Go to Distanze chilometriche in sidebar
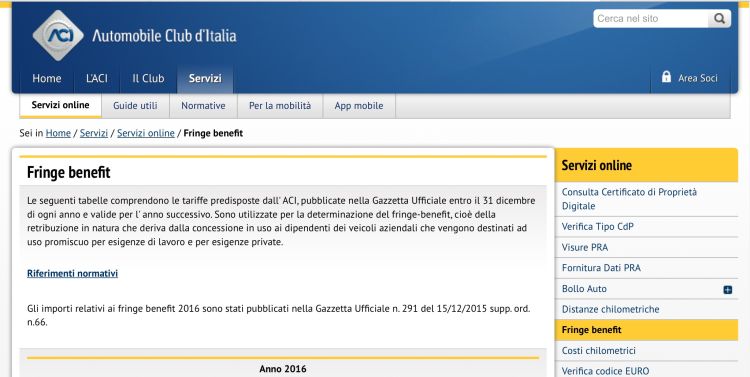This screenshot has height=377, width=750. click(x=610, y=309)
